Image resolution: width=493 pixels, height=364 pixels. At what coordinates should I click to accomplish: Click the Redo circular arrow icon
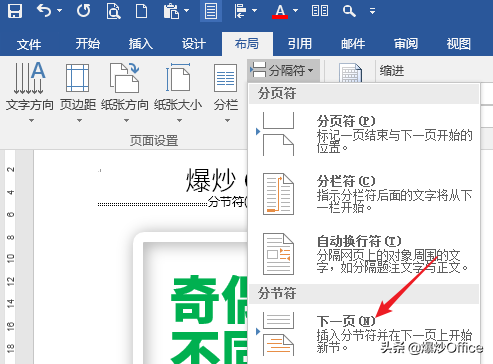[x=83, y=11]
